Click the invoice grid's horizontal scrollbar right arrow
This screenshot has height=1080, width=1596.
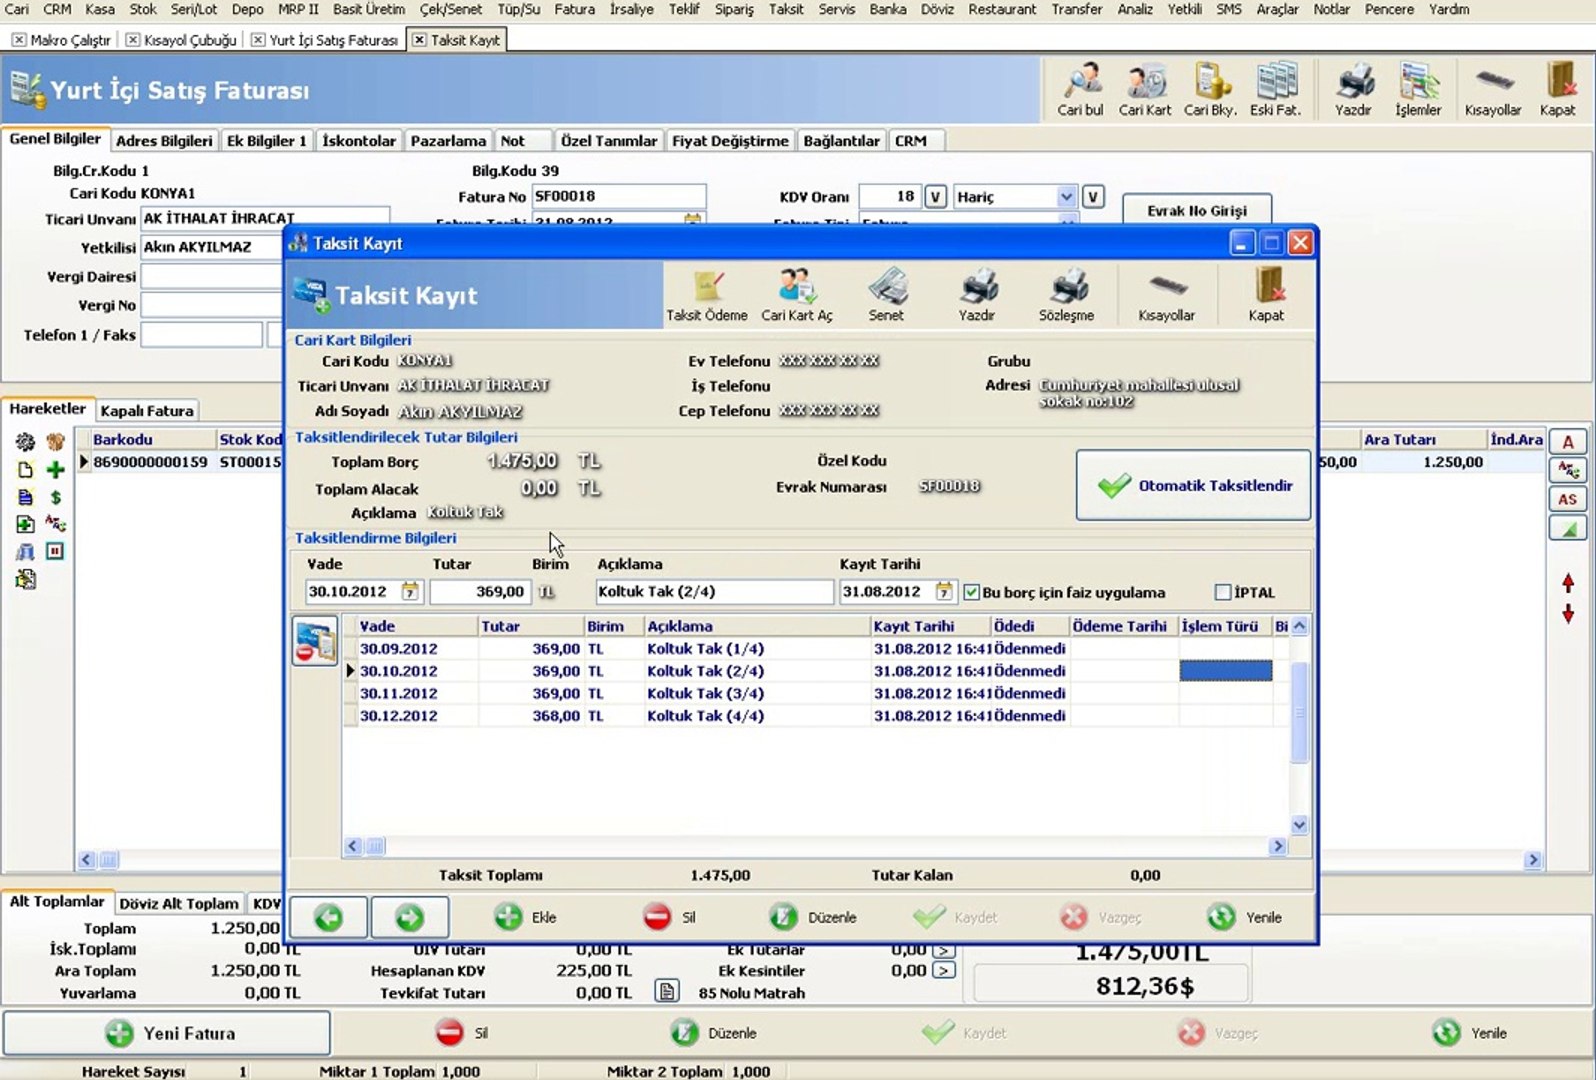tap(1533, 859)
